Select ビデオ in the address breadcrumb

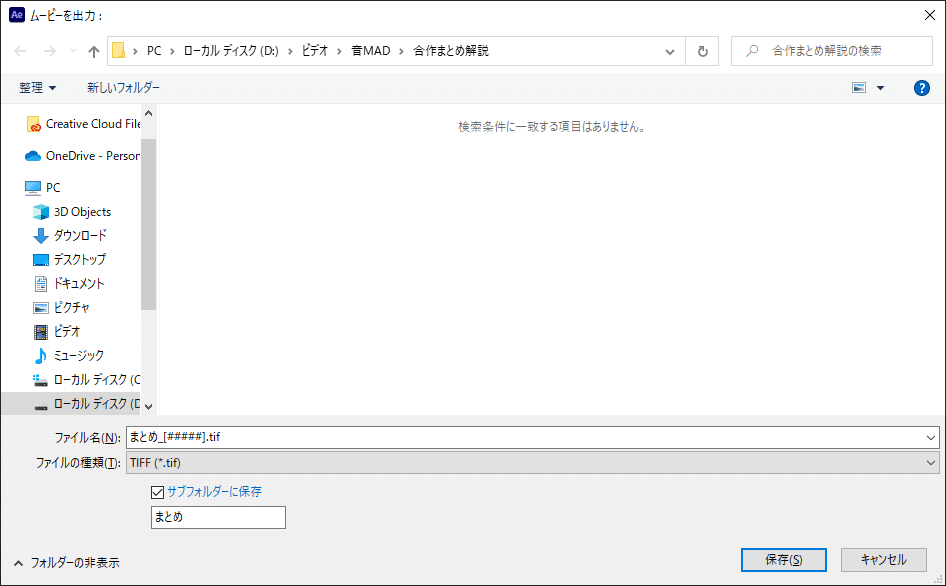pyautogui.click(x=315, y=51)
